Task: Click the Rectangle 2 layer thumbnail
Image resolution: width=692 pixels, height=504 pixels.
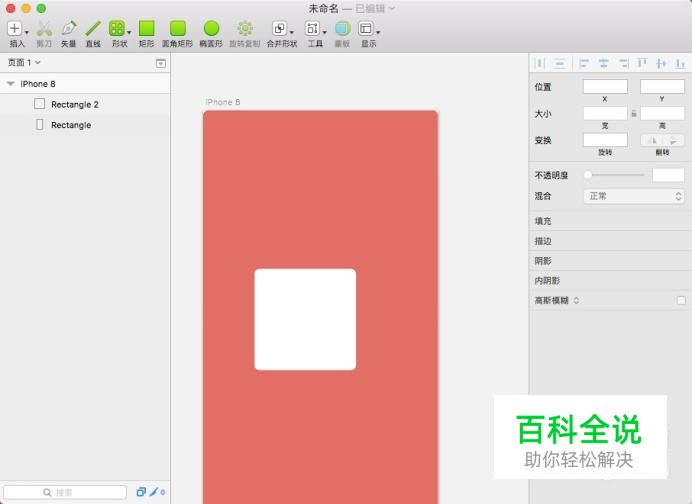Action: [x=39, y=104]
